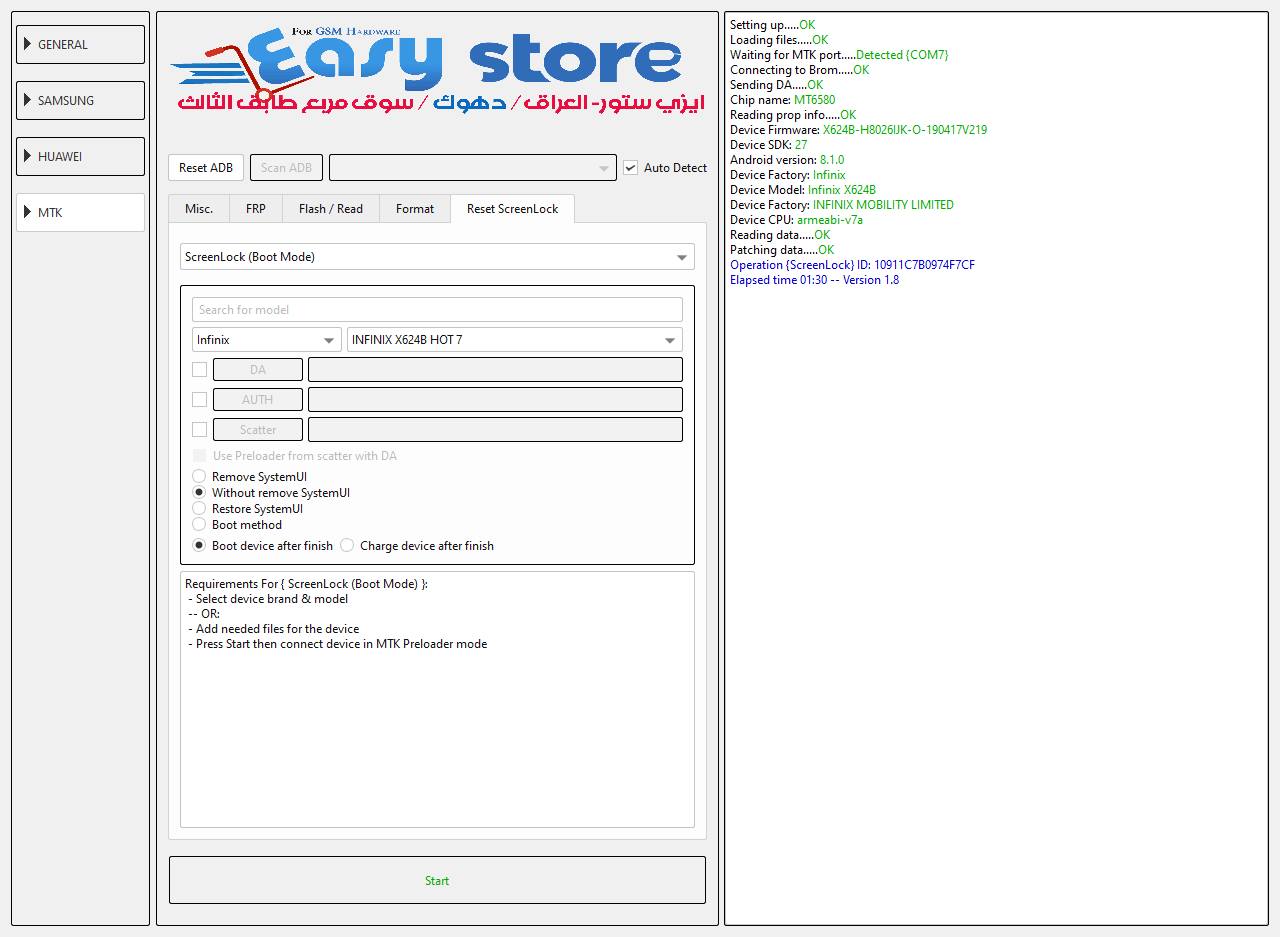Click the Scatter browse button

(x=258, y=430)
